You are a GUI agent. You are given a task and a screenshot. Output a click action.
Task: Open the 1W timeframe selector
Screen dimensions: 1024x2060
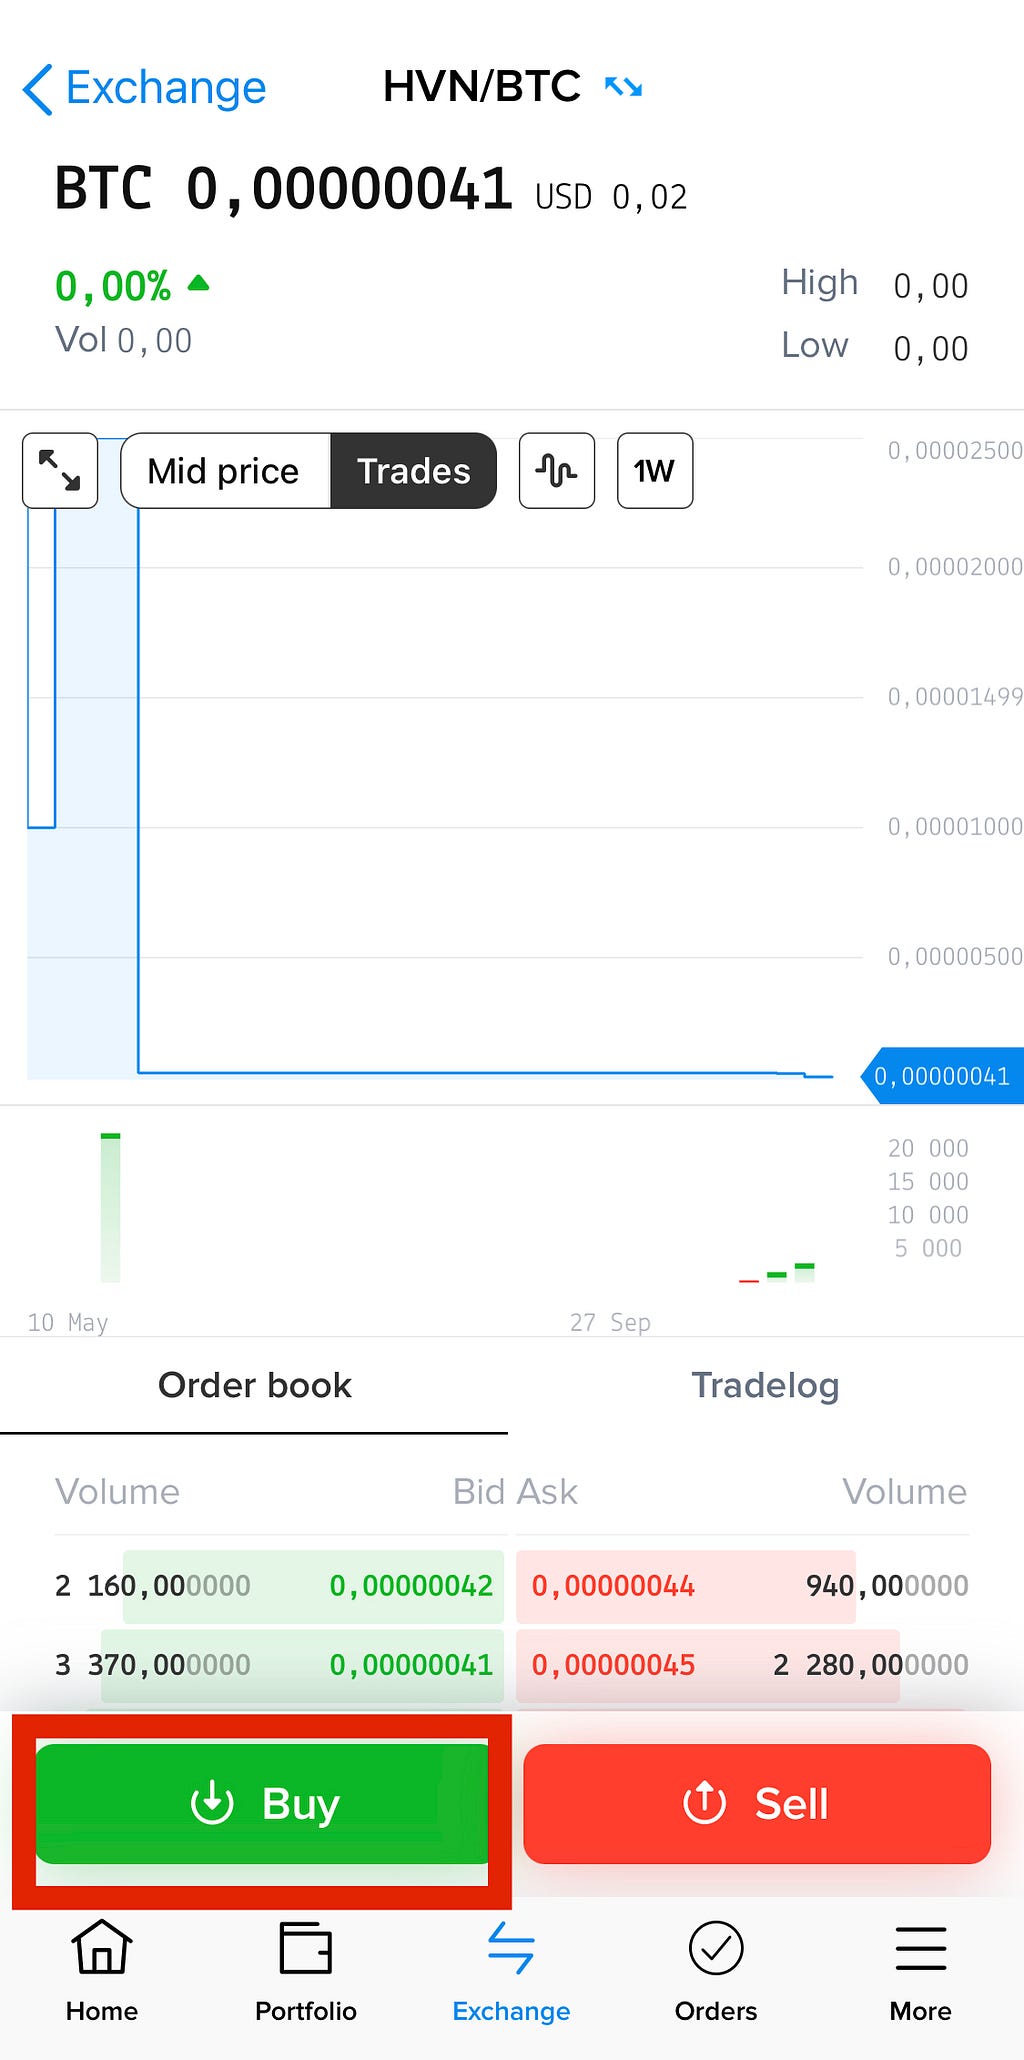[655, 470]
